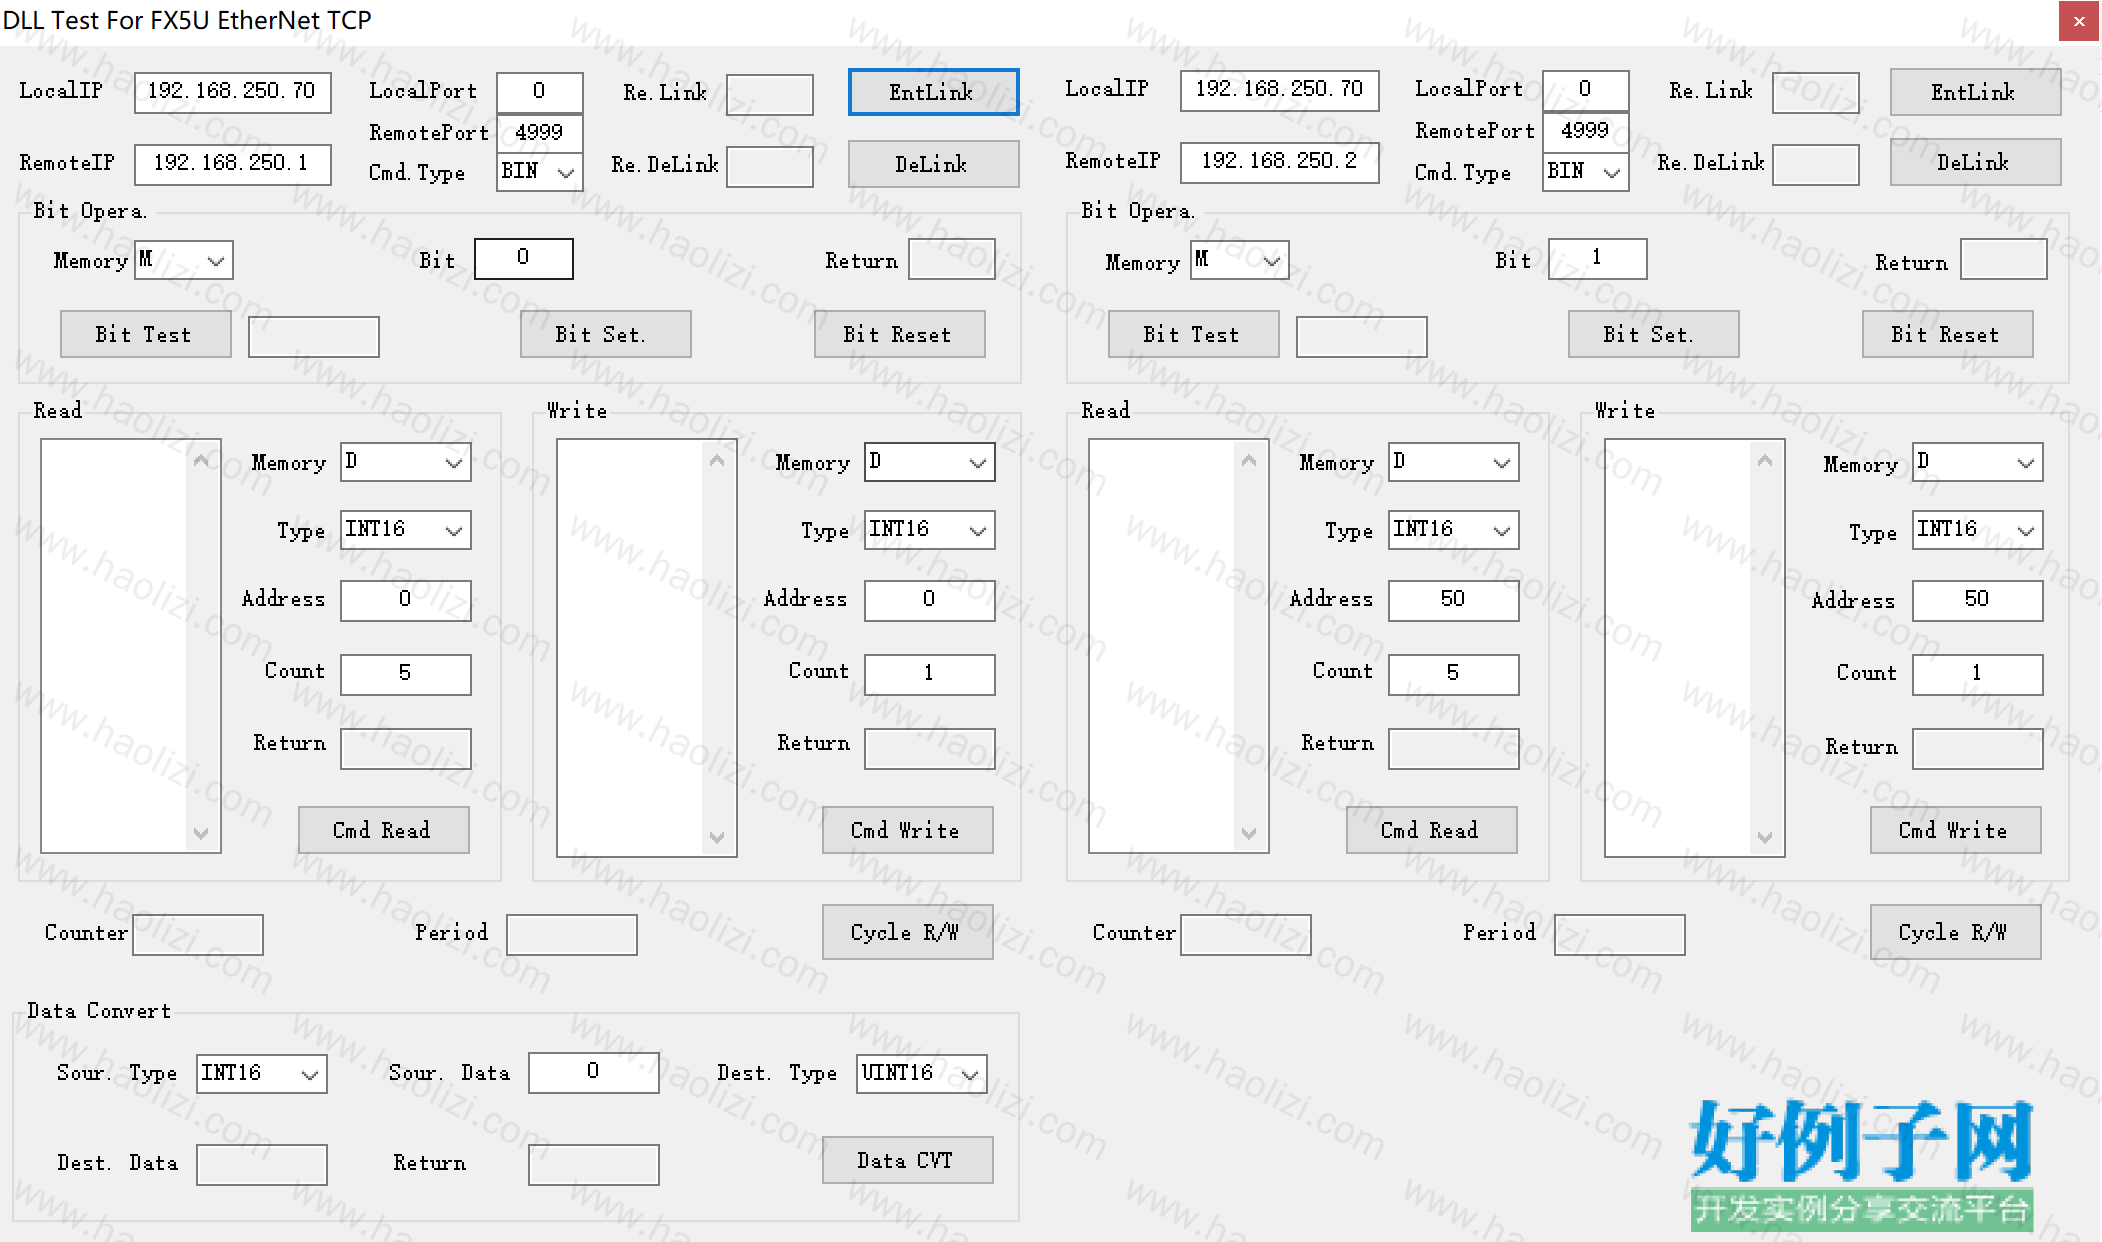The image size is (2102, 1242).
Task: Focus LocalPort field for remote 192.168.250.1
Action: tap(539, 92)
